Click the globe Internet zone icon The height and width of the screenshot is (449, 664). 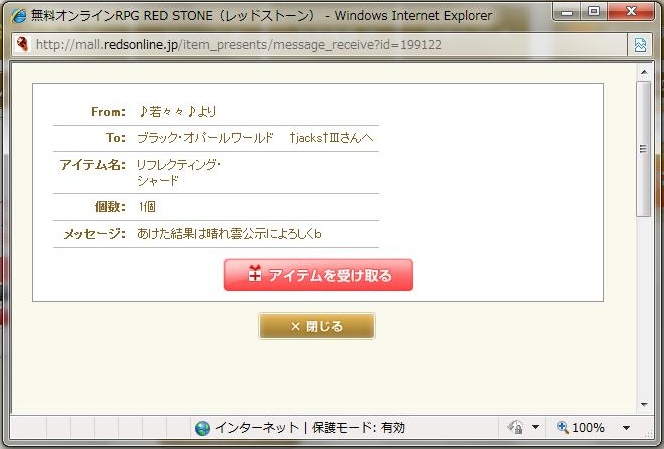coord(203,428)
